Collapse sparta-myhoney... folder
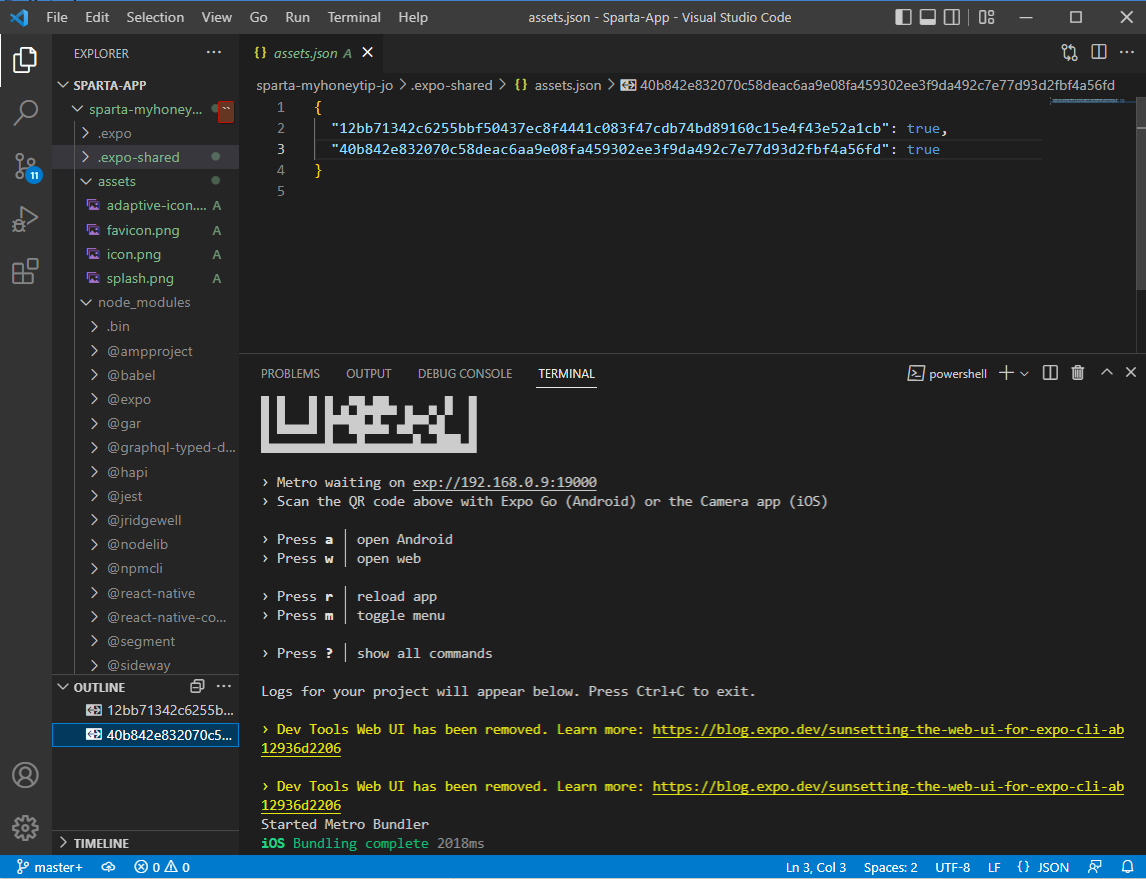Viewport: 1146px width, 879px height. point(145,110)
